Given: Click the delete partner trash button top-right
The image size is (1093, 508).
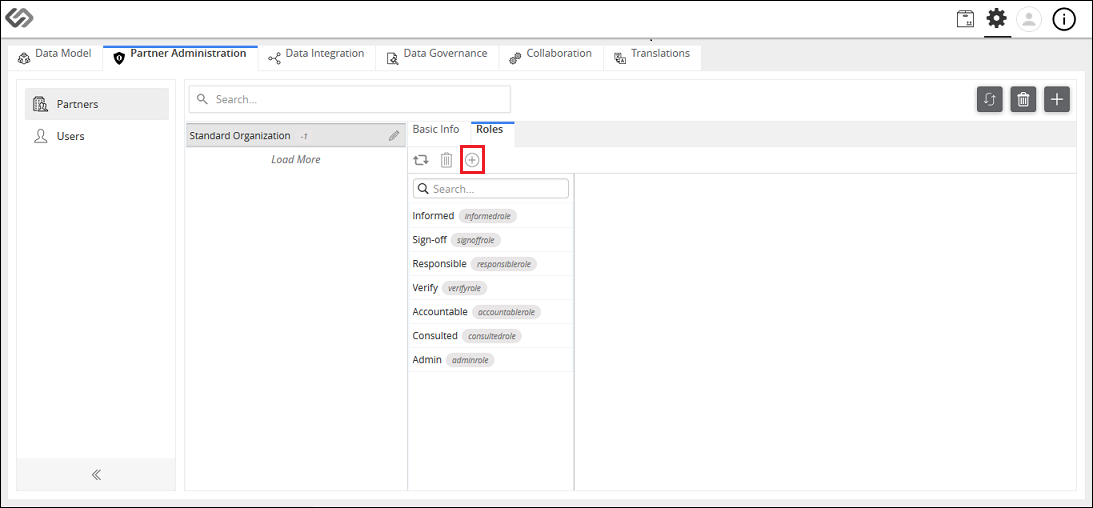Looking at the screenshot, I should pos(1023,100).
